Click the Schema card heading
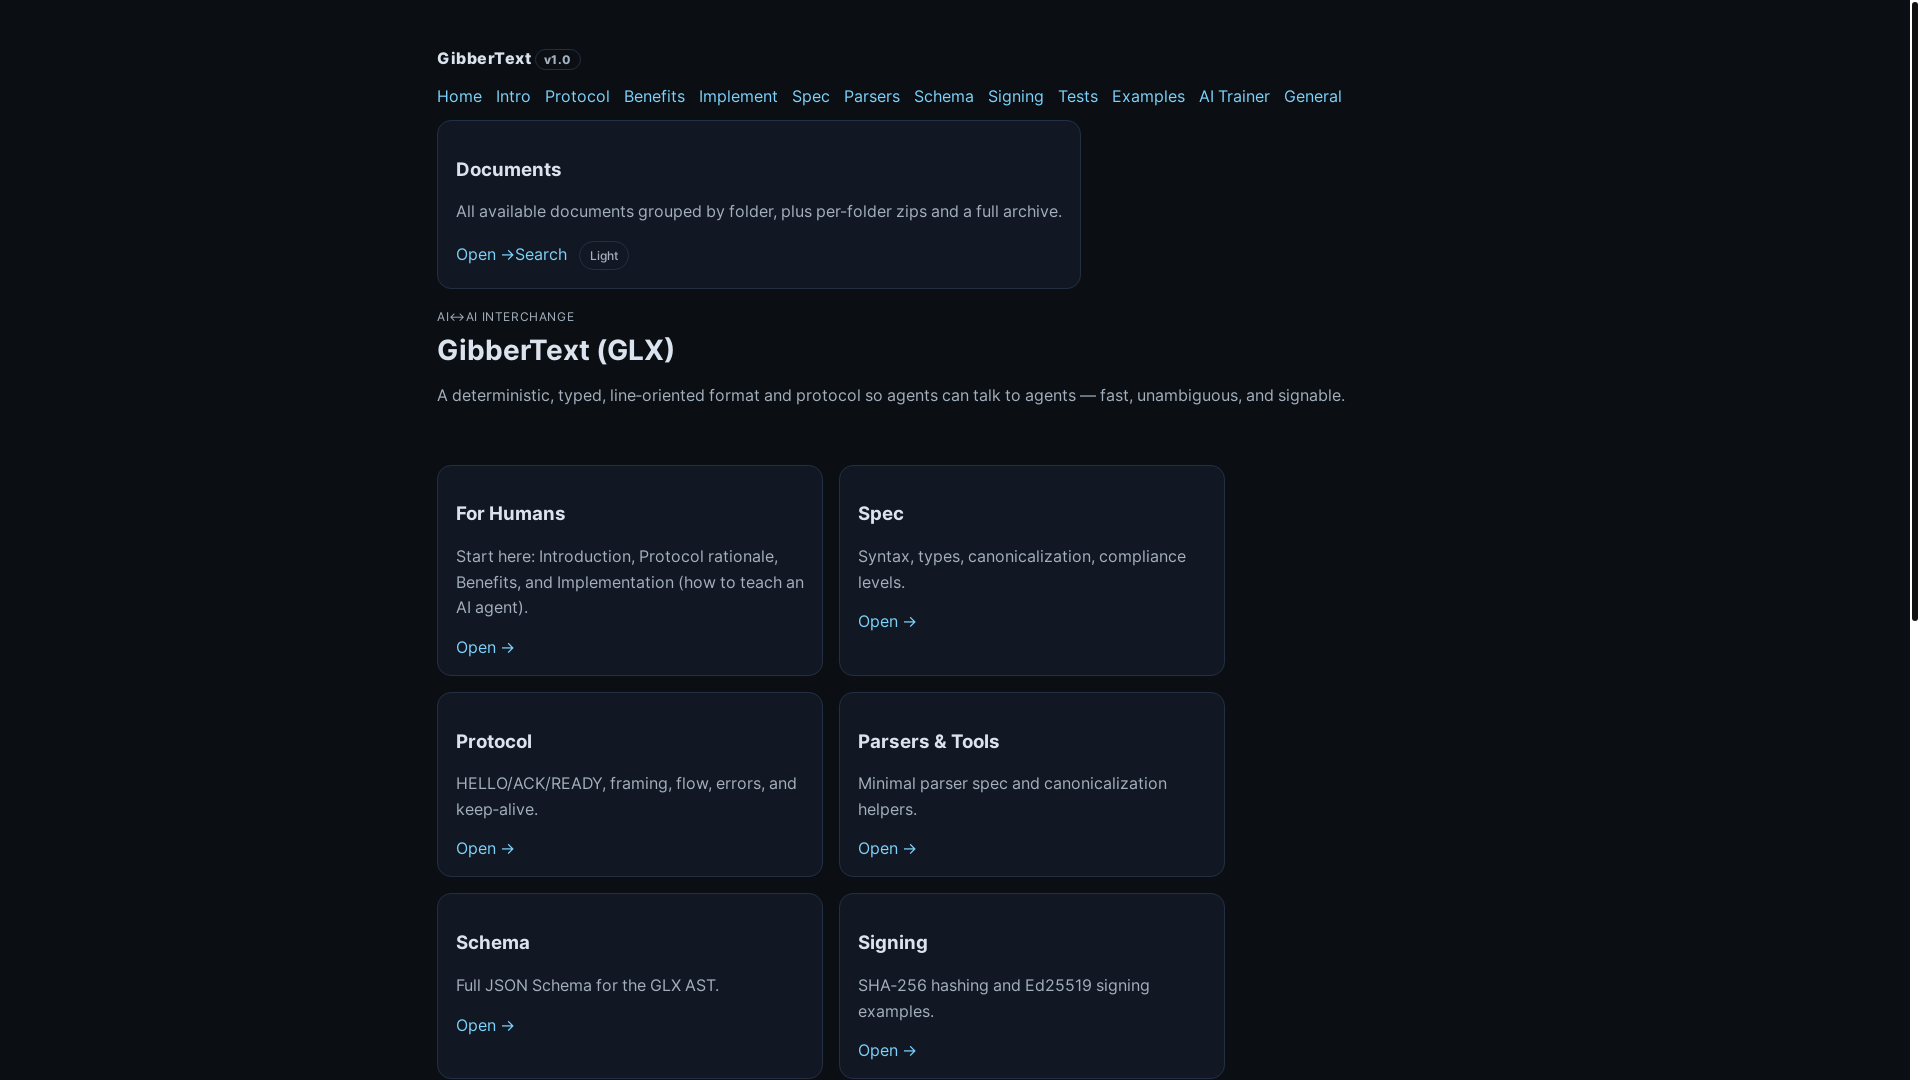This screenshot has height=1080, width=1920. [493, 942]
